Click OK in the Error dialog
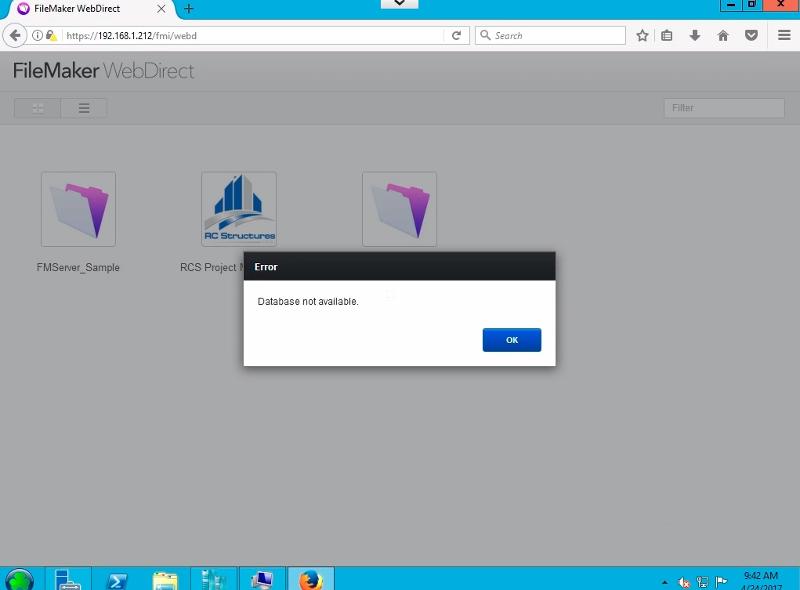 point(512,340)
